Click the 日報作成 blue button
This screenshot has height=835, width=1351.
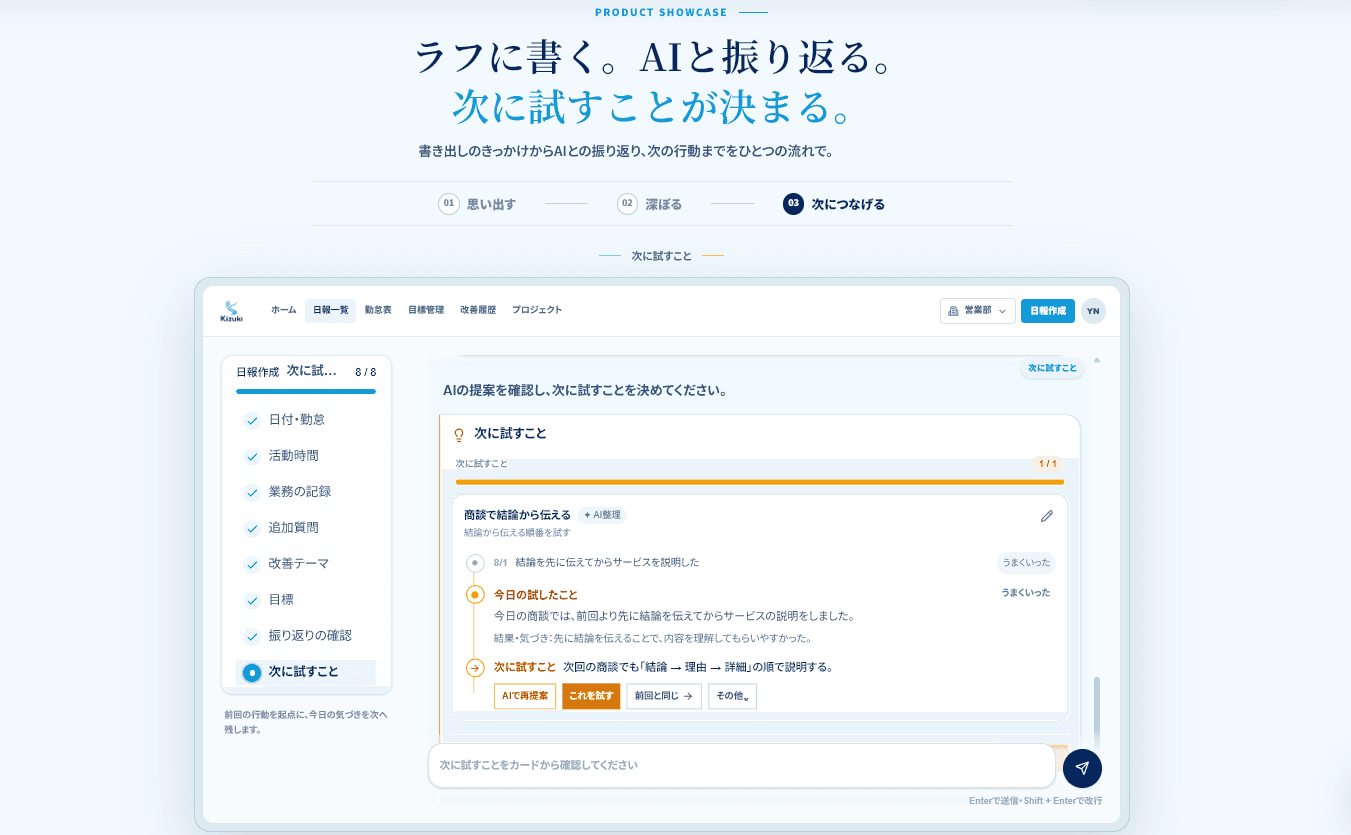pos(1048,311)
